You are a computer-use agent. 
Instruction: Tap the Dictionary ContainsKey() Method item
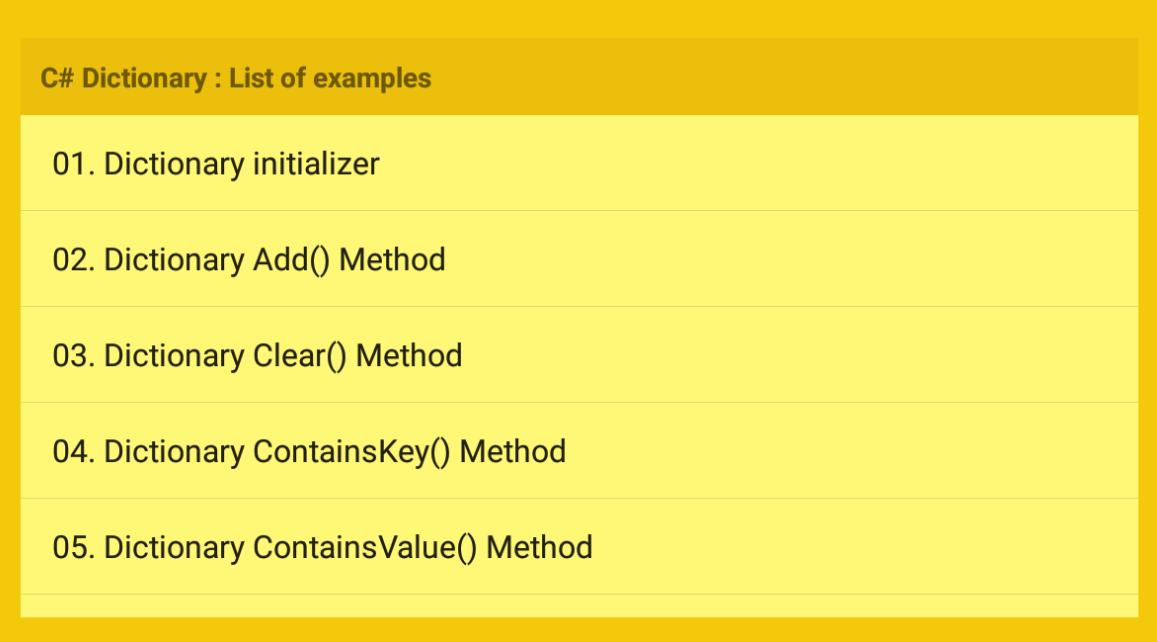pyautogui.click(x=309, y=452)
